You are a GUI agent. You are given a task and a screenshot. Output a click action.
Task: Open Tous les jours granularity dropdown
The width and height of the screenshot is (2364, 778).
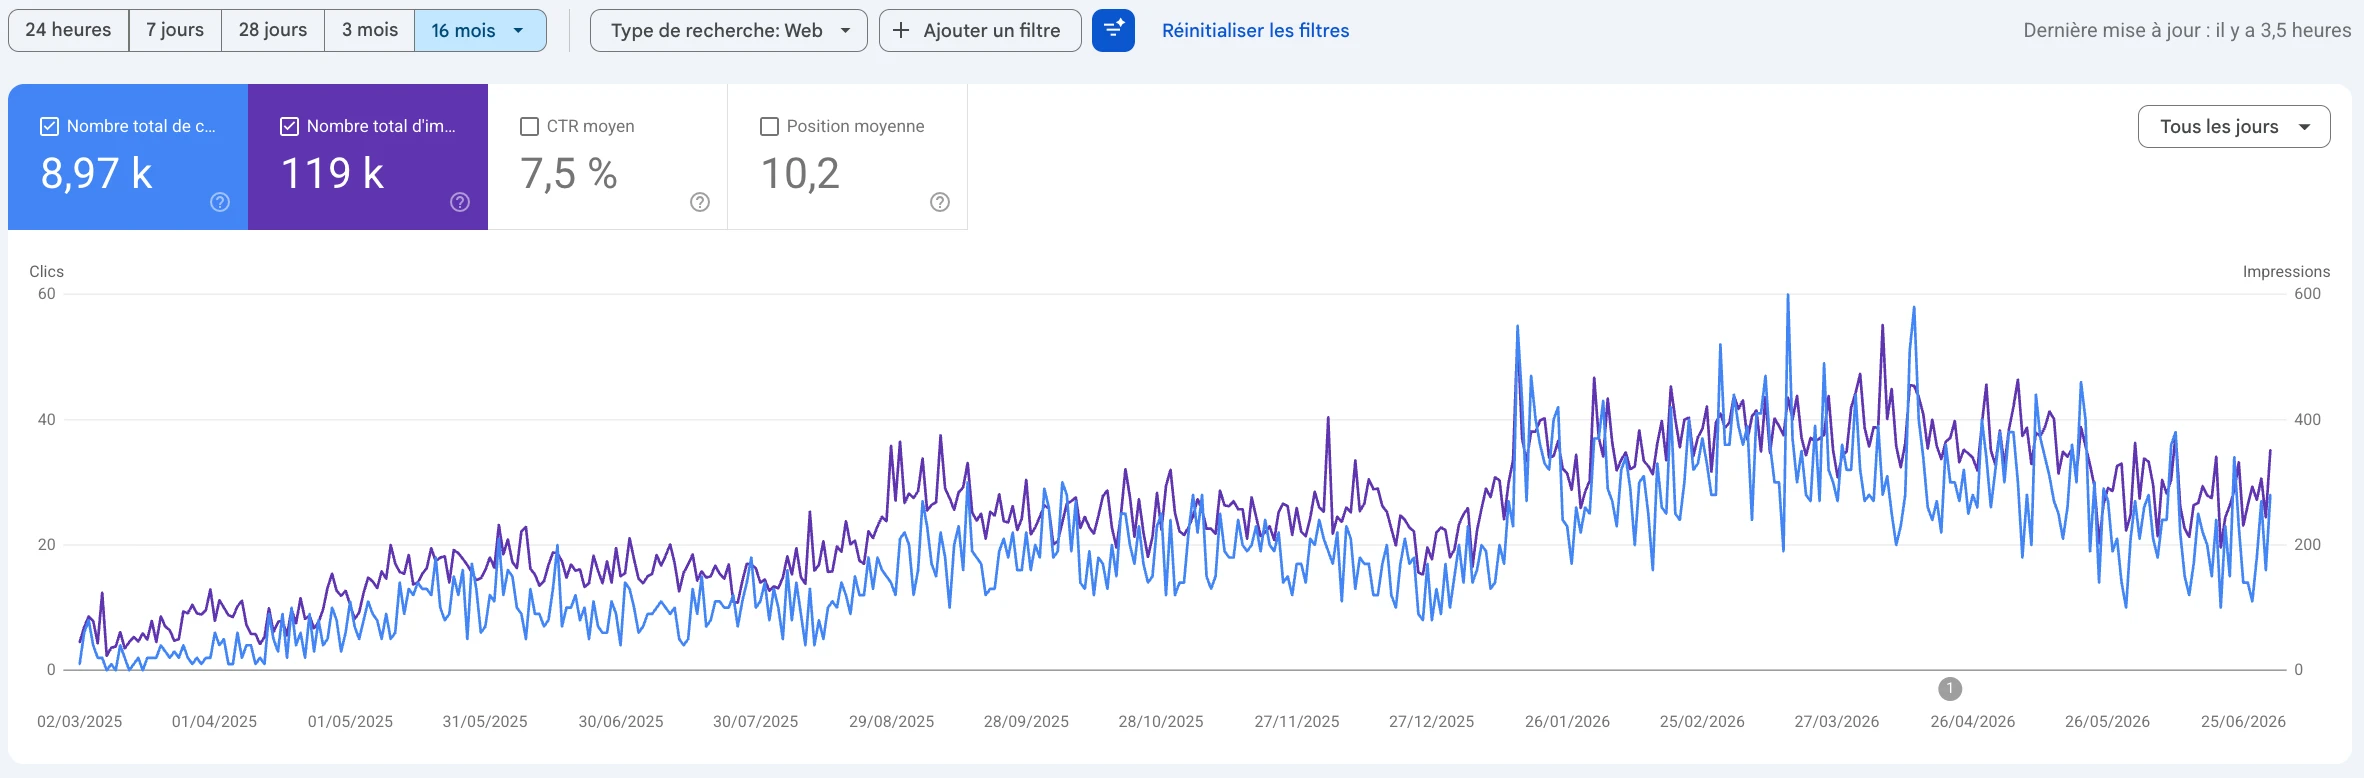tap(2234, 126)
